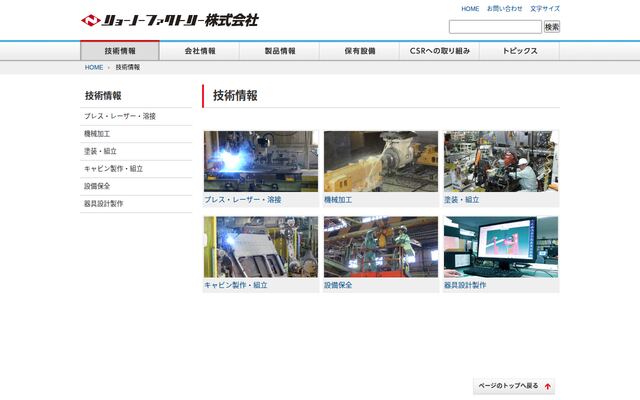Click the red up-arrow icon
This screenshot has width=640, height=400.
tap(548, 387)
